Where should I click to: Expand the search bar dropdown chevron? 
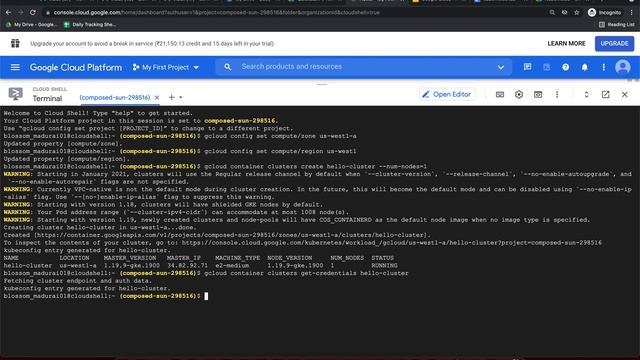tap(501, 67)
